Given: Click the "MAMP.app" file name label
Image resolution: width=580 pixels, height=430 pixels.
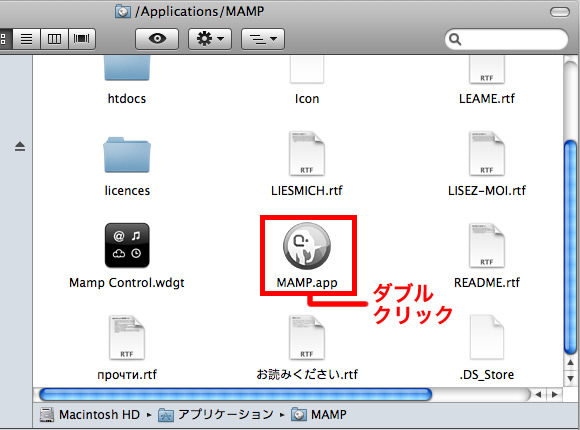Looking at the screenshot, I should coord(307,283).
